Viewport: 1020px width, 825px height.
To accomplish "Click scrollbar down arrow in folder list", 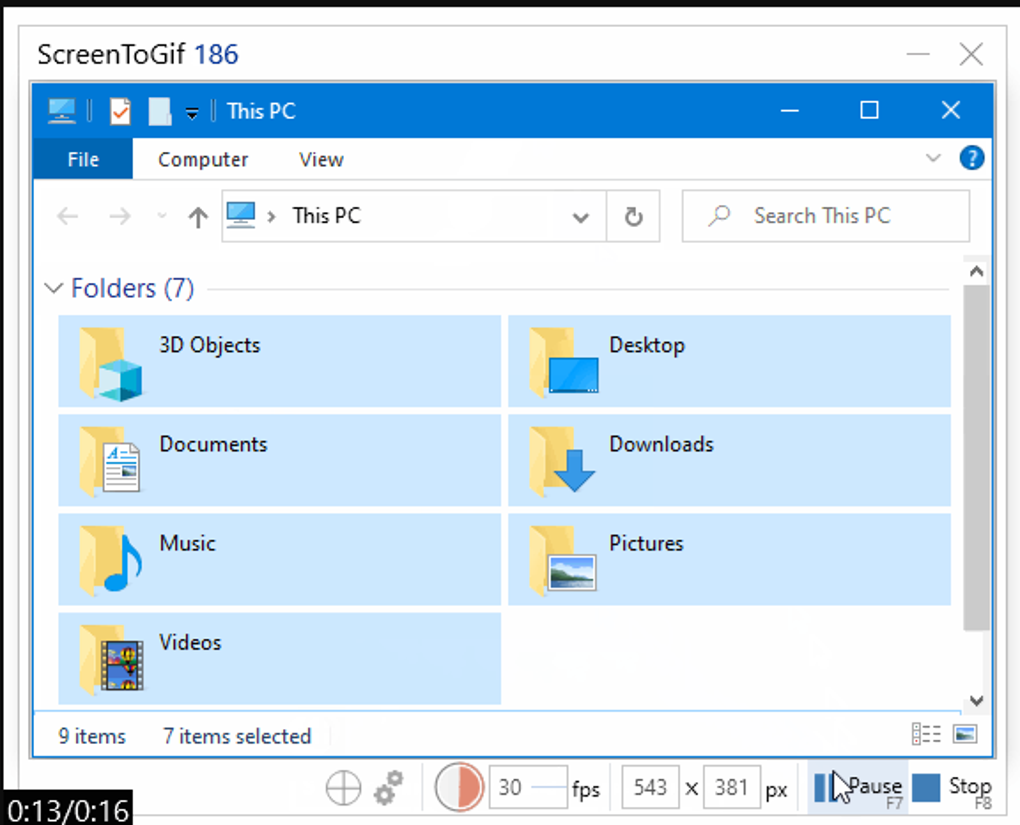I will point(976,700).
